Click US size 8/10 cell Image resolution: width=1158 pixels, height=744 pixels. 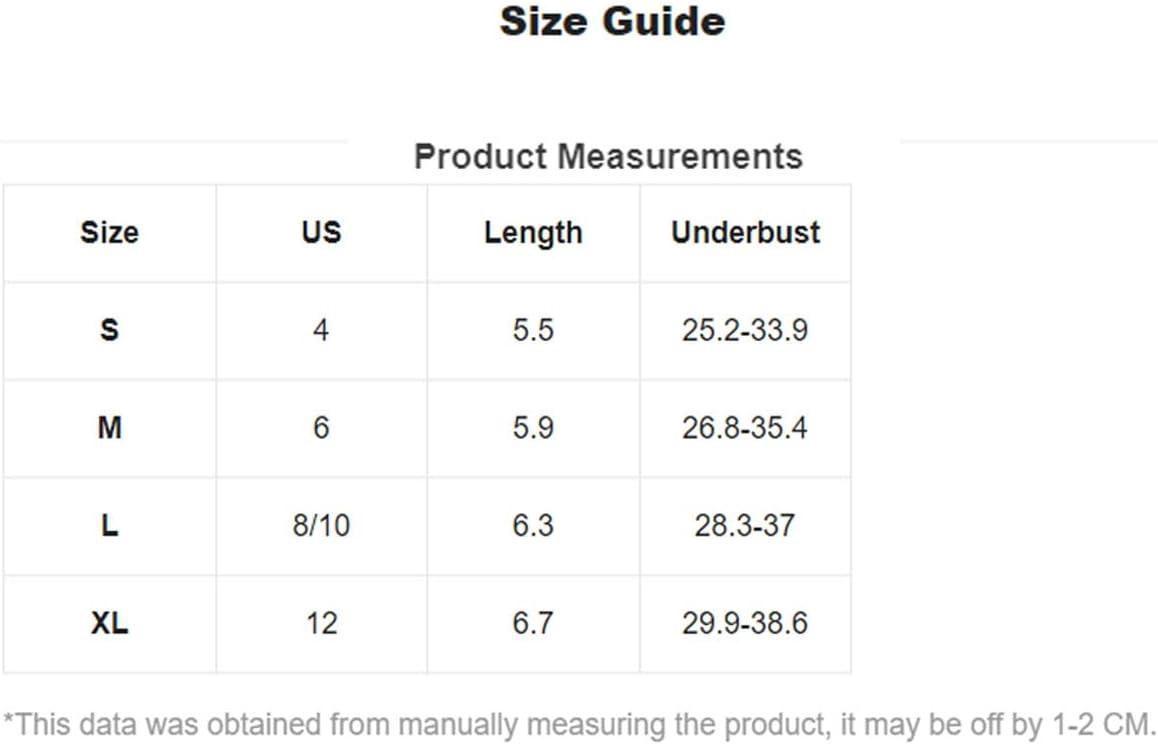click(321, 526)
